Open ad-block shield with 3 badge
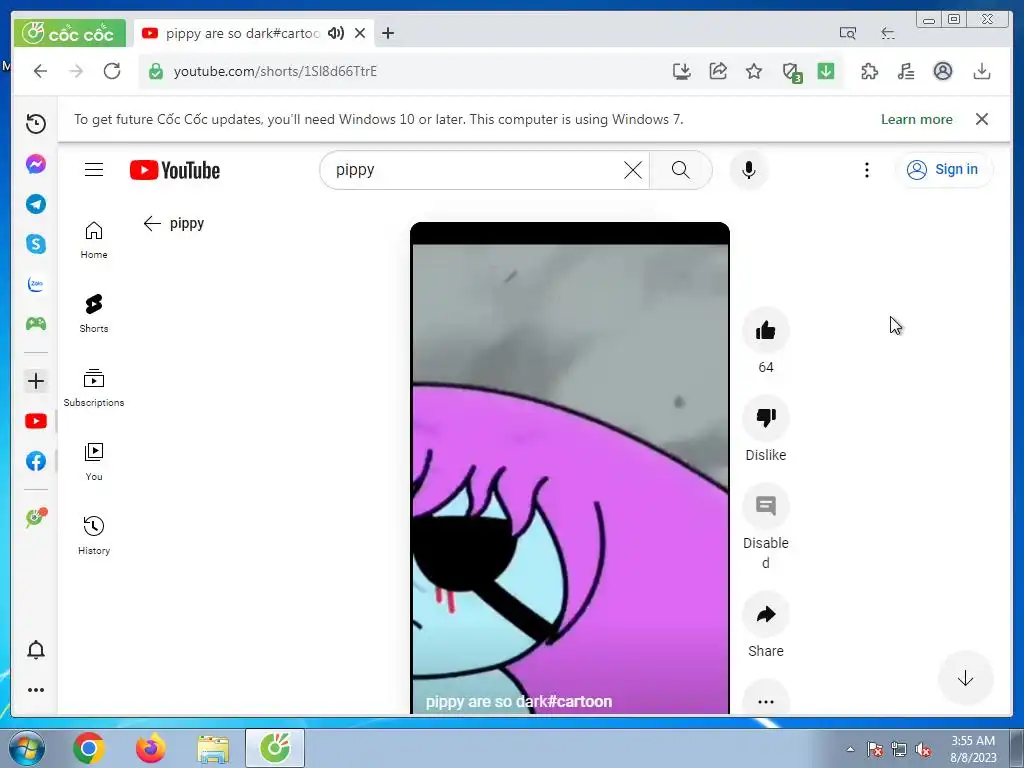This screenshot has width=1024, height=768. click(x=792, y=72)
